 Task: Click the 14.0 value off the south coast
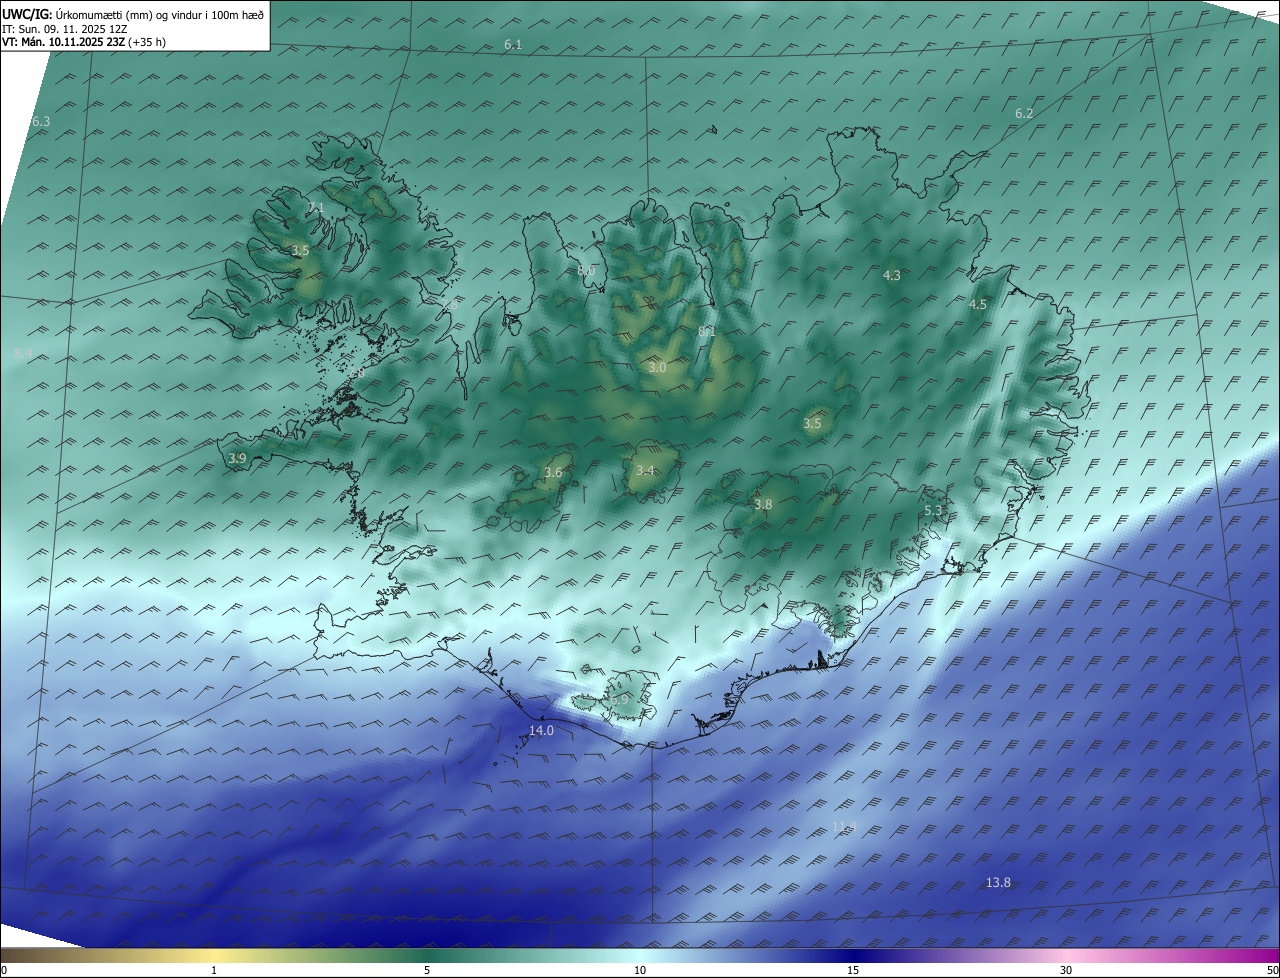point(541,731)
